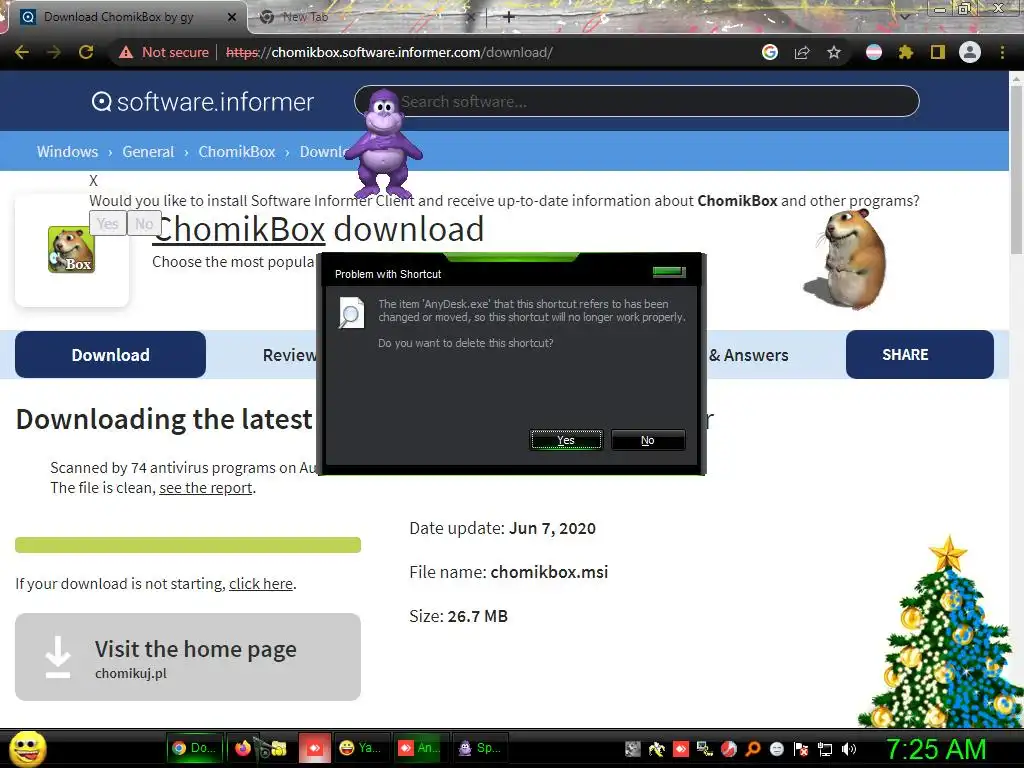This screenshot has width=1024, height=768.
Task: Launch Firefox from the taskbar
Action: pyautogui.click(x=242, y=748)
